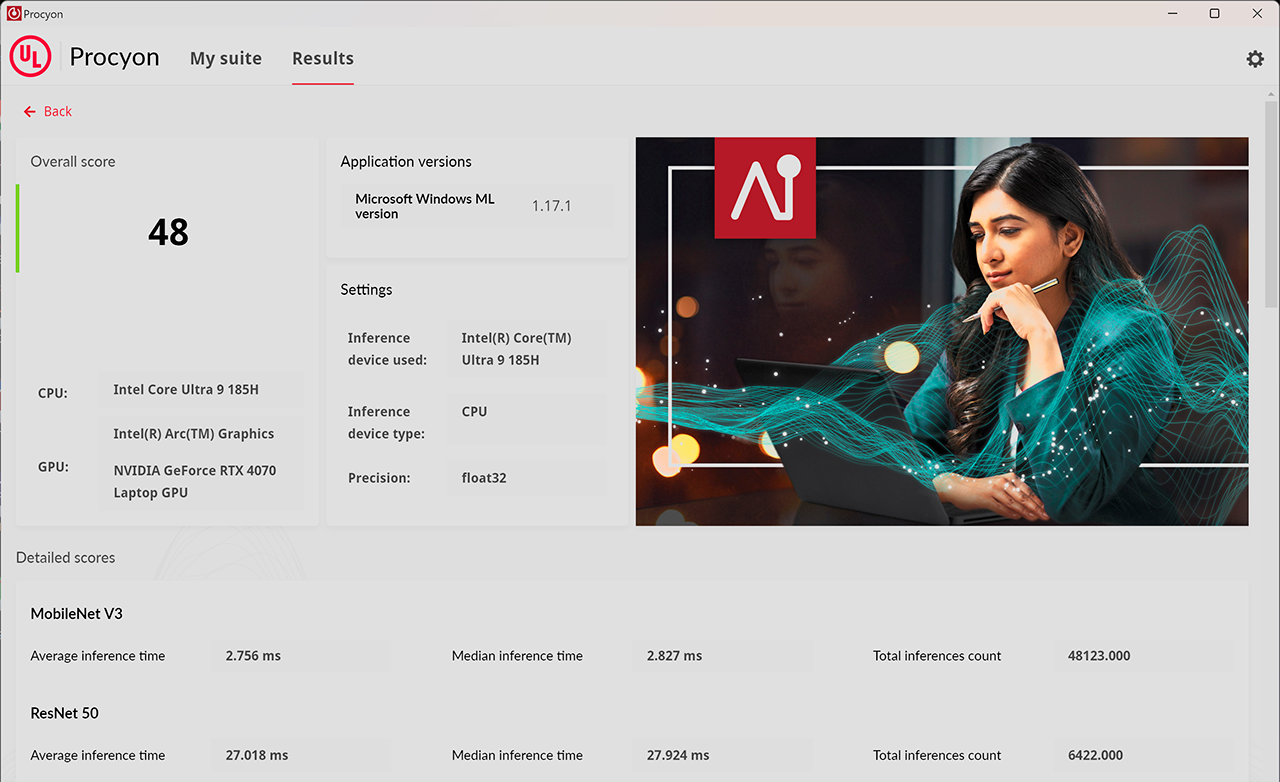Screen dimensions: 1280x782
Task: Click the Microsoft Windows ML version label
Action: [425, 206]
